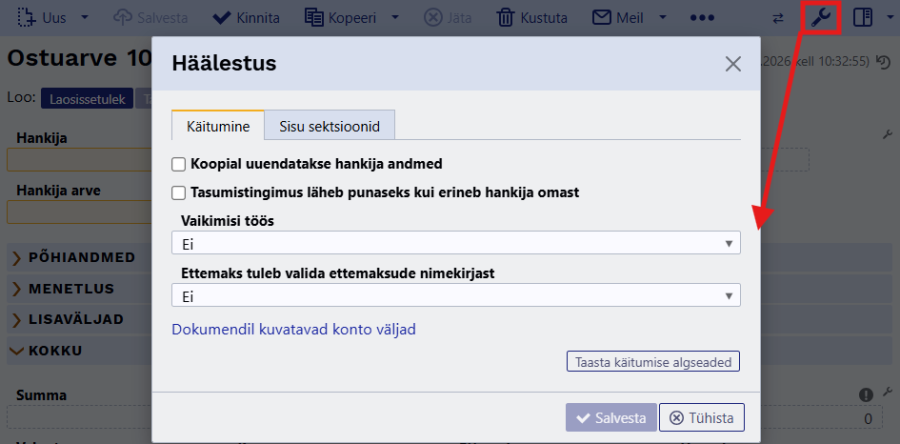The width and height of the screenshot is (900, 444).
Task: Click the small wrench beside Summa
Action: point(887,392)
